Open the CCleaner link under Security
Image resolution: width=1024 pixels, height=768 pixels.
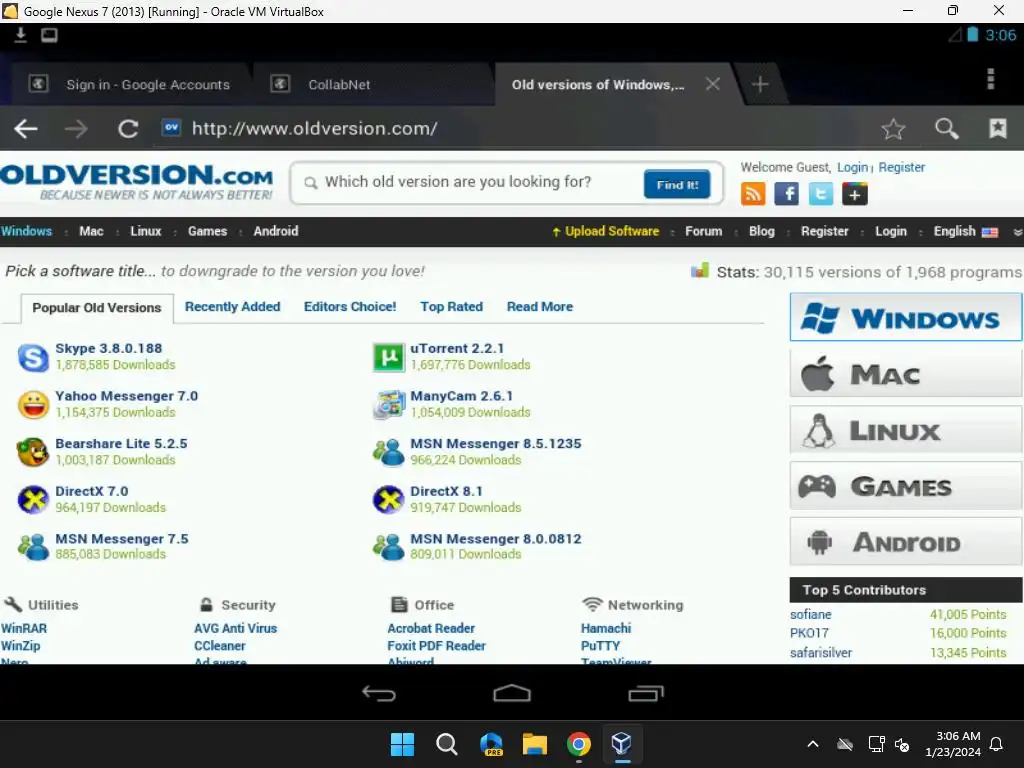click(219, 646)
